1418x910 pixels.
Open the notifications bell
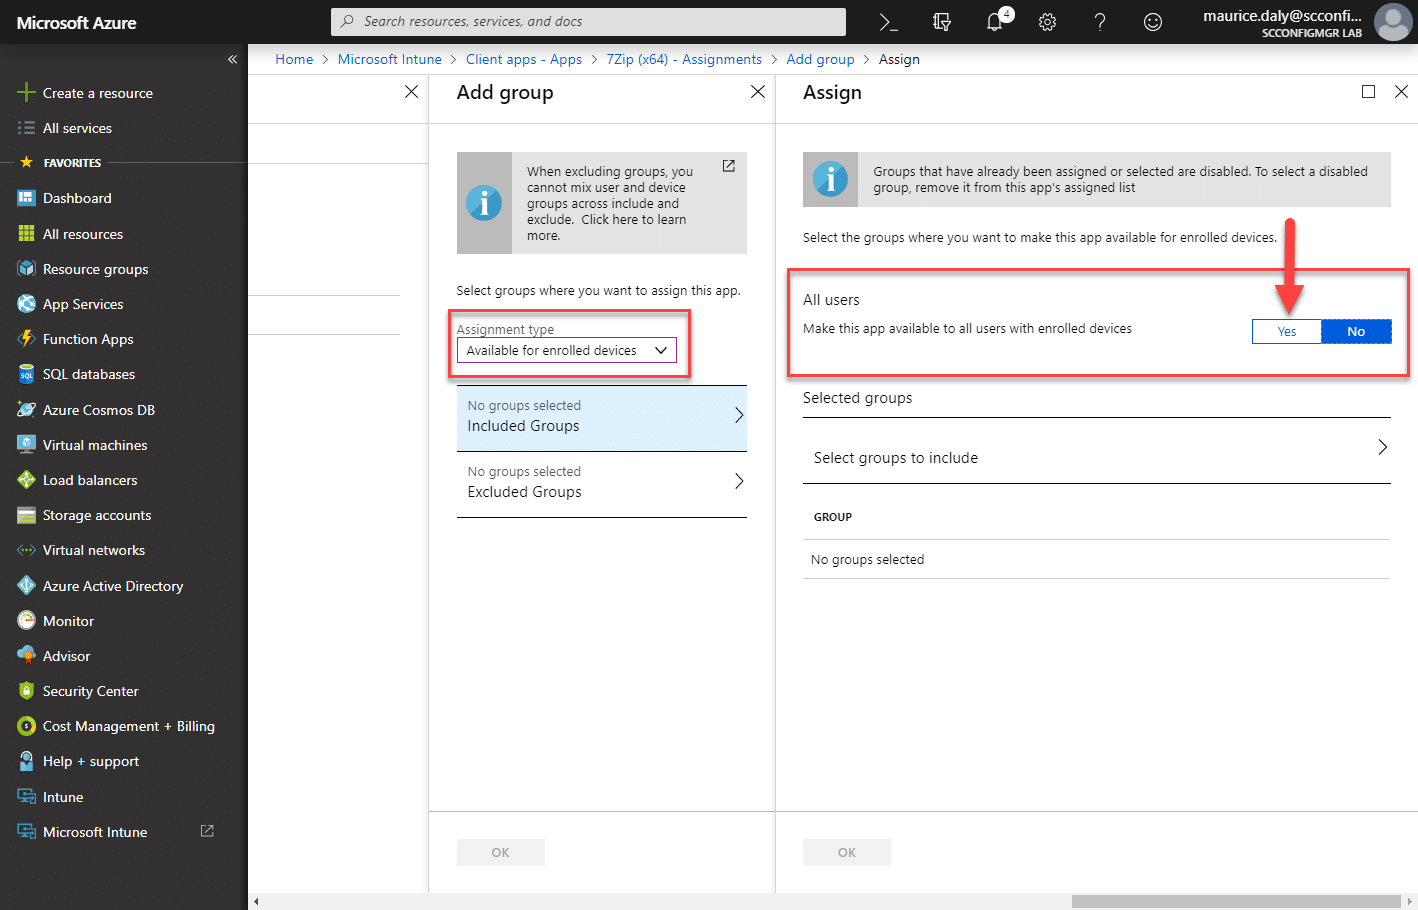click(x=995, y=22)
